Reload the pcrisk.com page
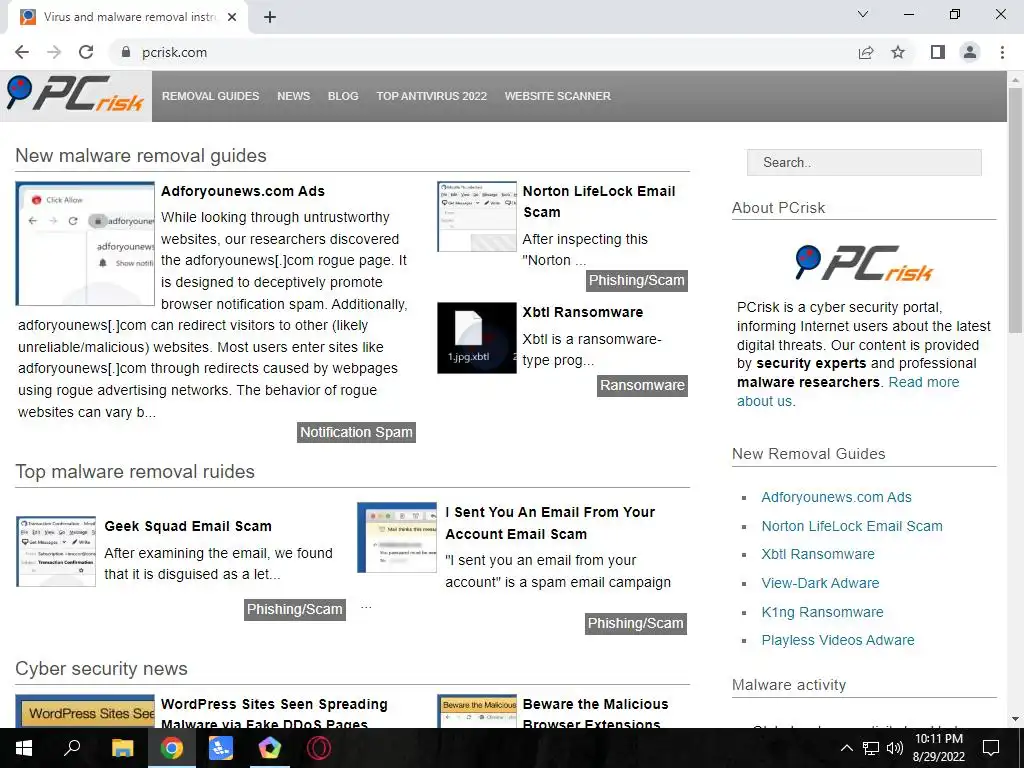This screenshot has width=1024, height=768. point(86,52)
